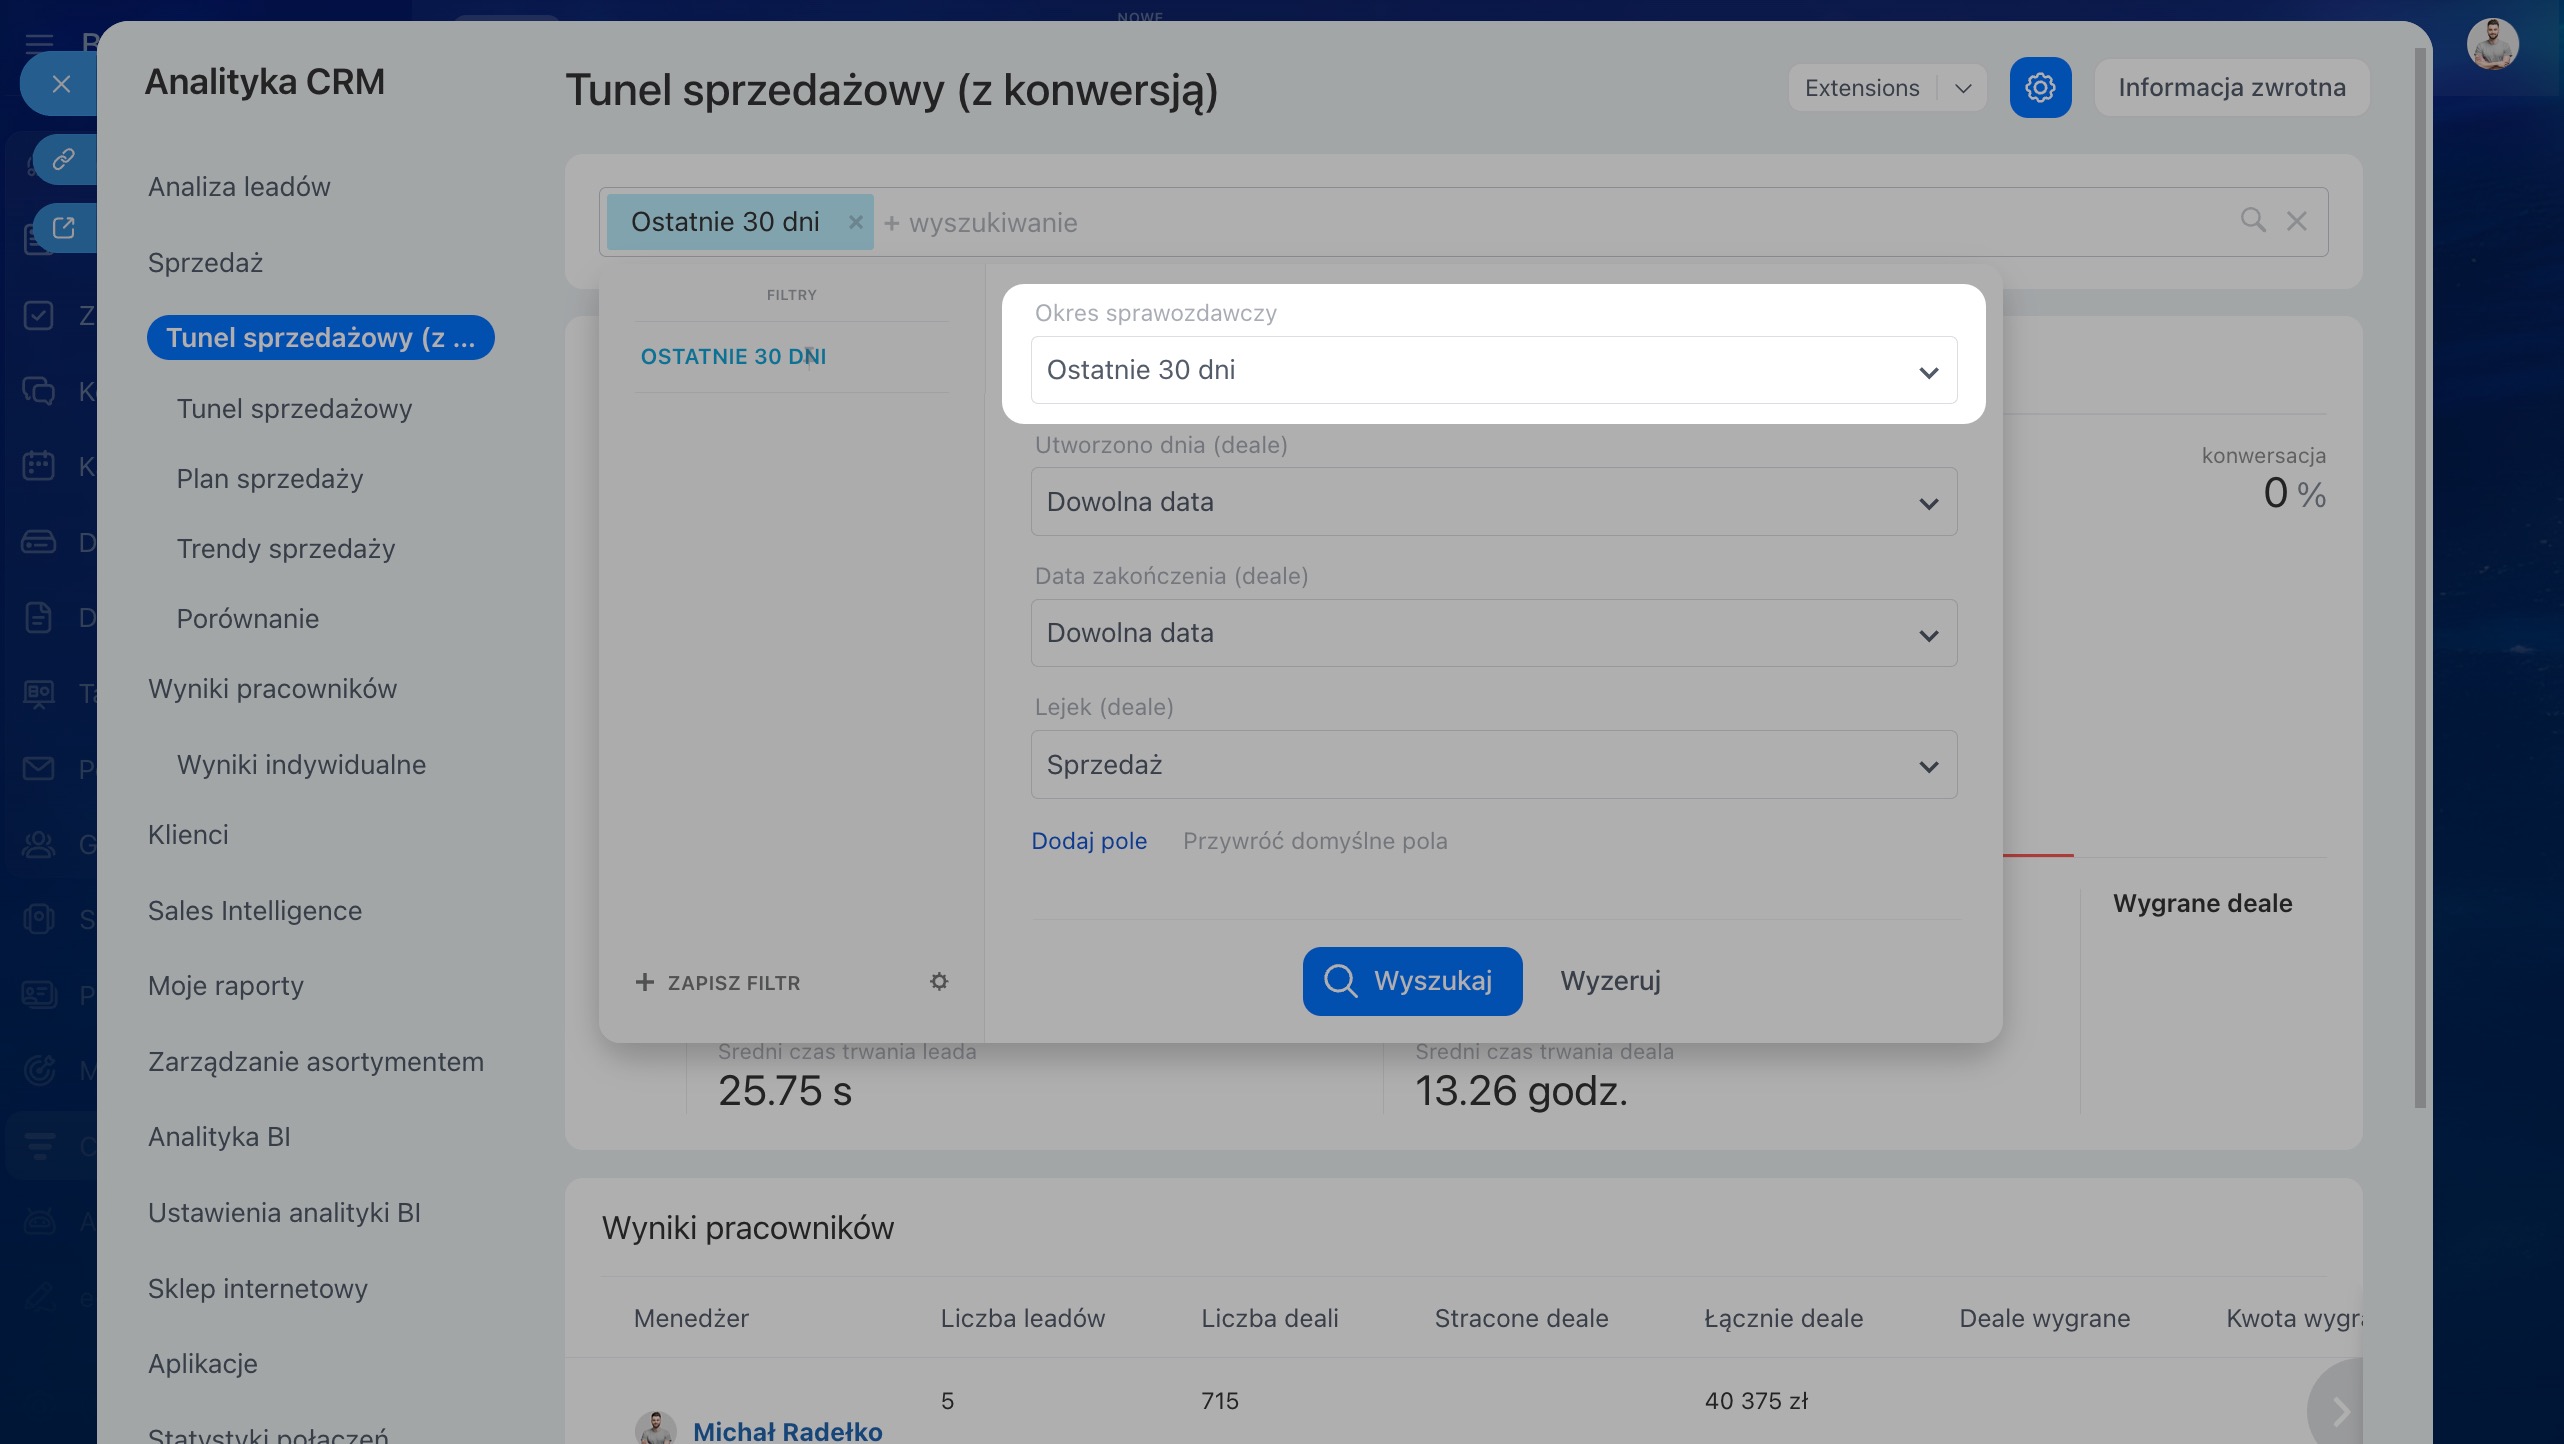The image size is (2564, 1444).
Task: Click the magnifier icon in search bar
Action: [2252, 220]
